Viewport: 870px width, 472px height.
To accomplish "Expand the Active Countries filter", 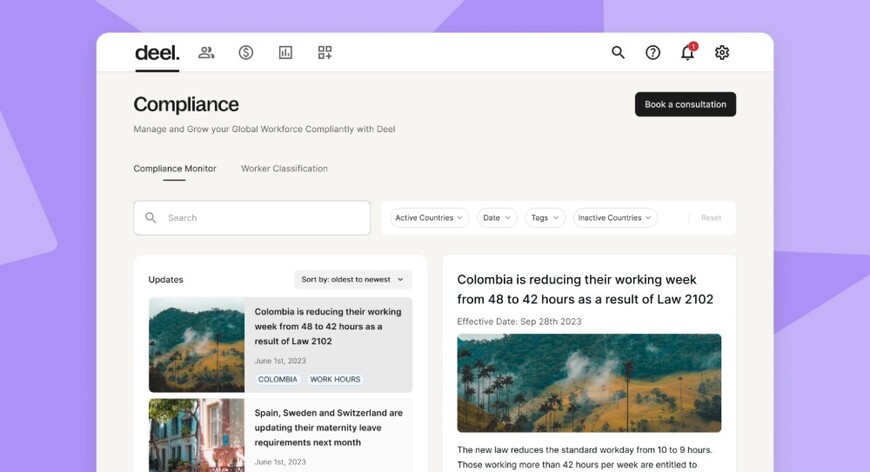I will [429, 218].
